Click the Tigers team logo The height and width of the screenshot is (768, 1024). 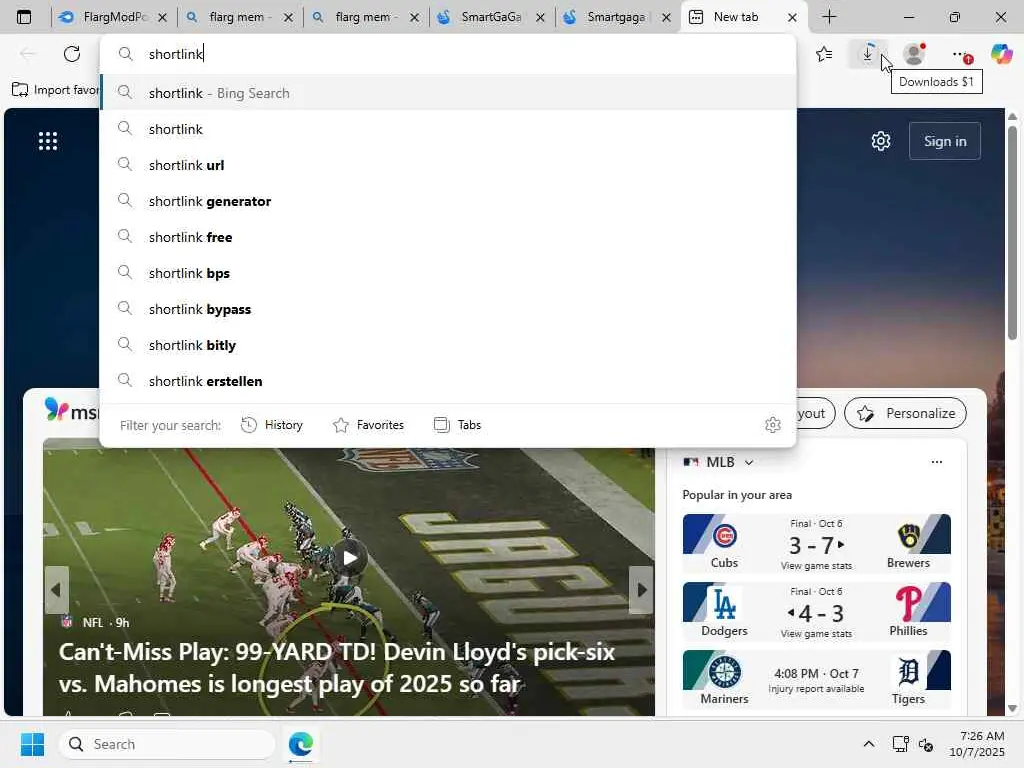(x=908, y=673)
